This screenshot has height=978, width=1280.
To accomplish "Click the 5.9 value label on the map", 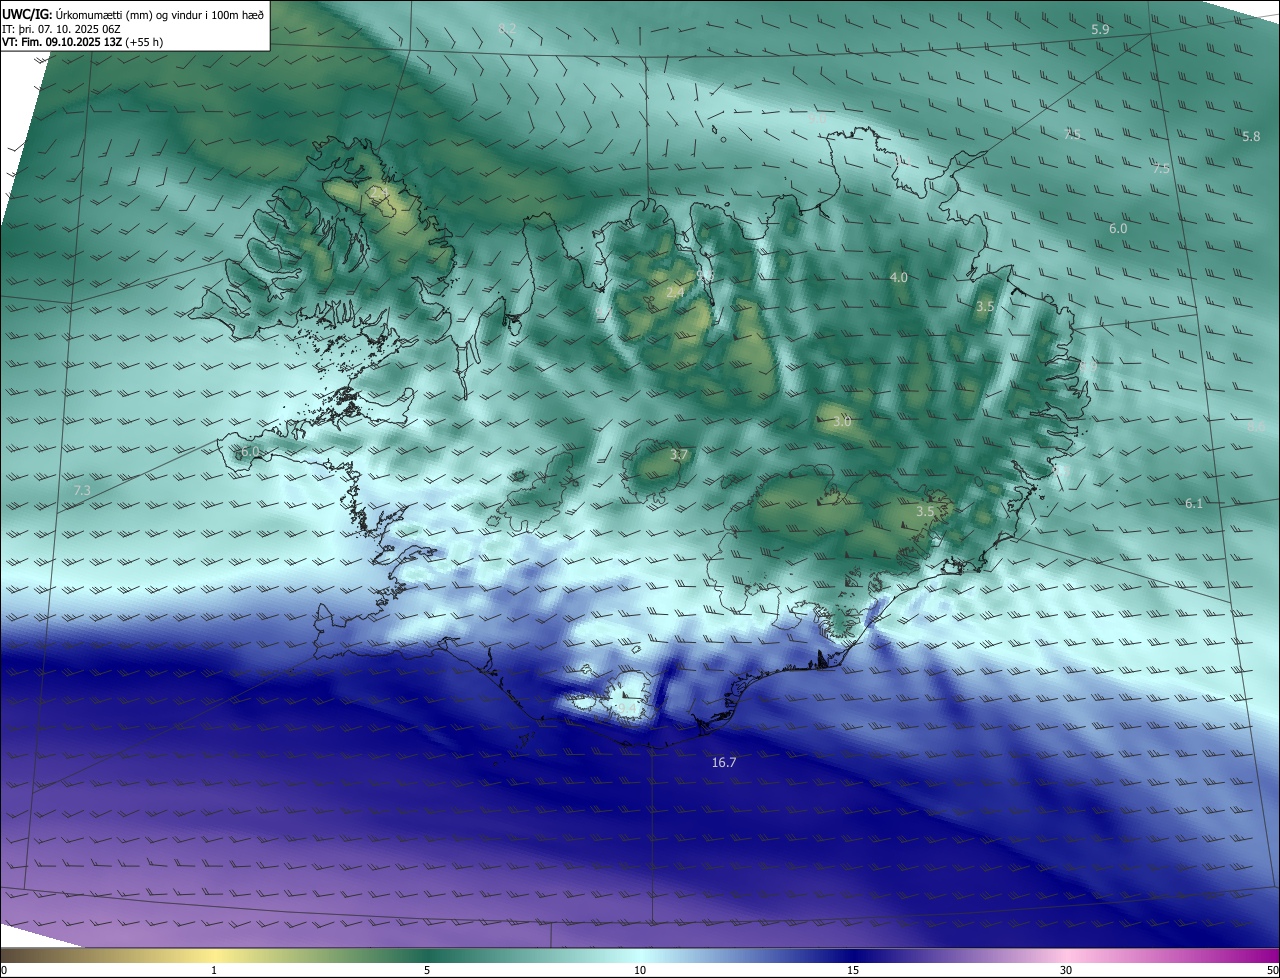I will coord(1100,30).
